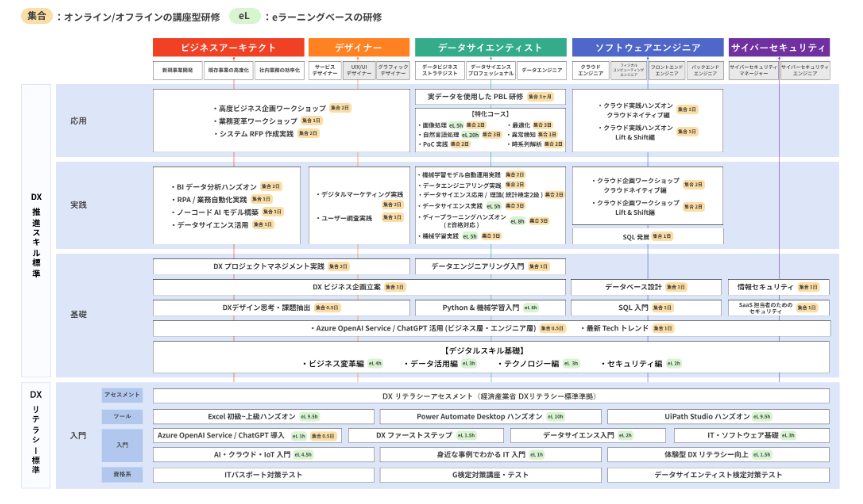This screenshot has width=863, height=504.
Task: Open the Python & 機械学習入門 course
Action: tap(490, 308)
